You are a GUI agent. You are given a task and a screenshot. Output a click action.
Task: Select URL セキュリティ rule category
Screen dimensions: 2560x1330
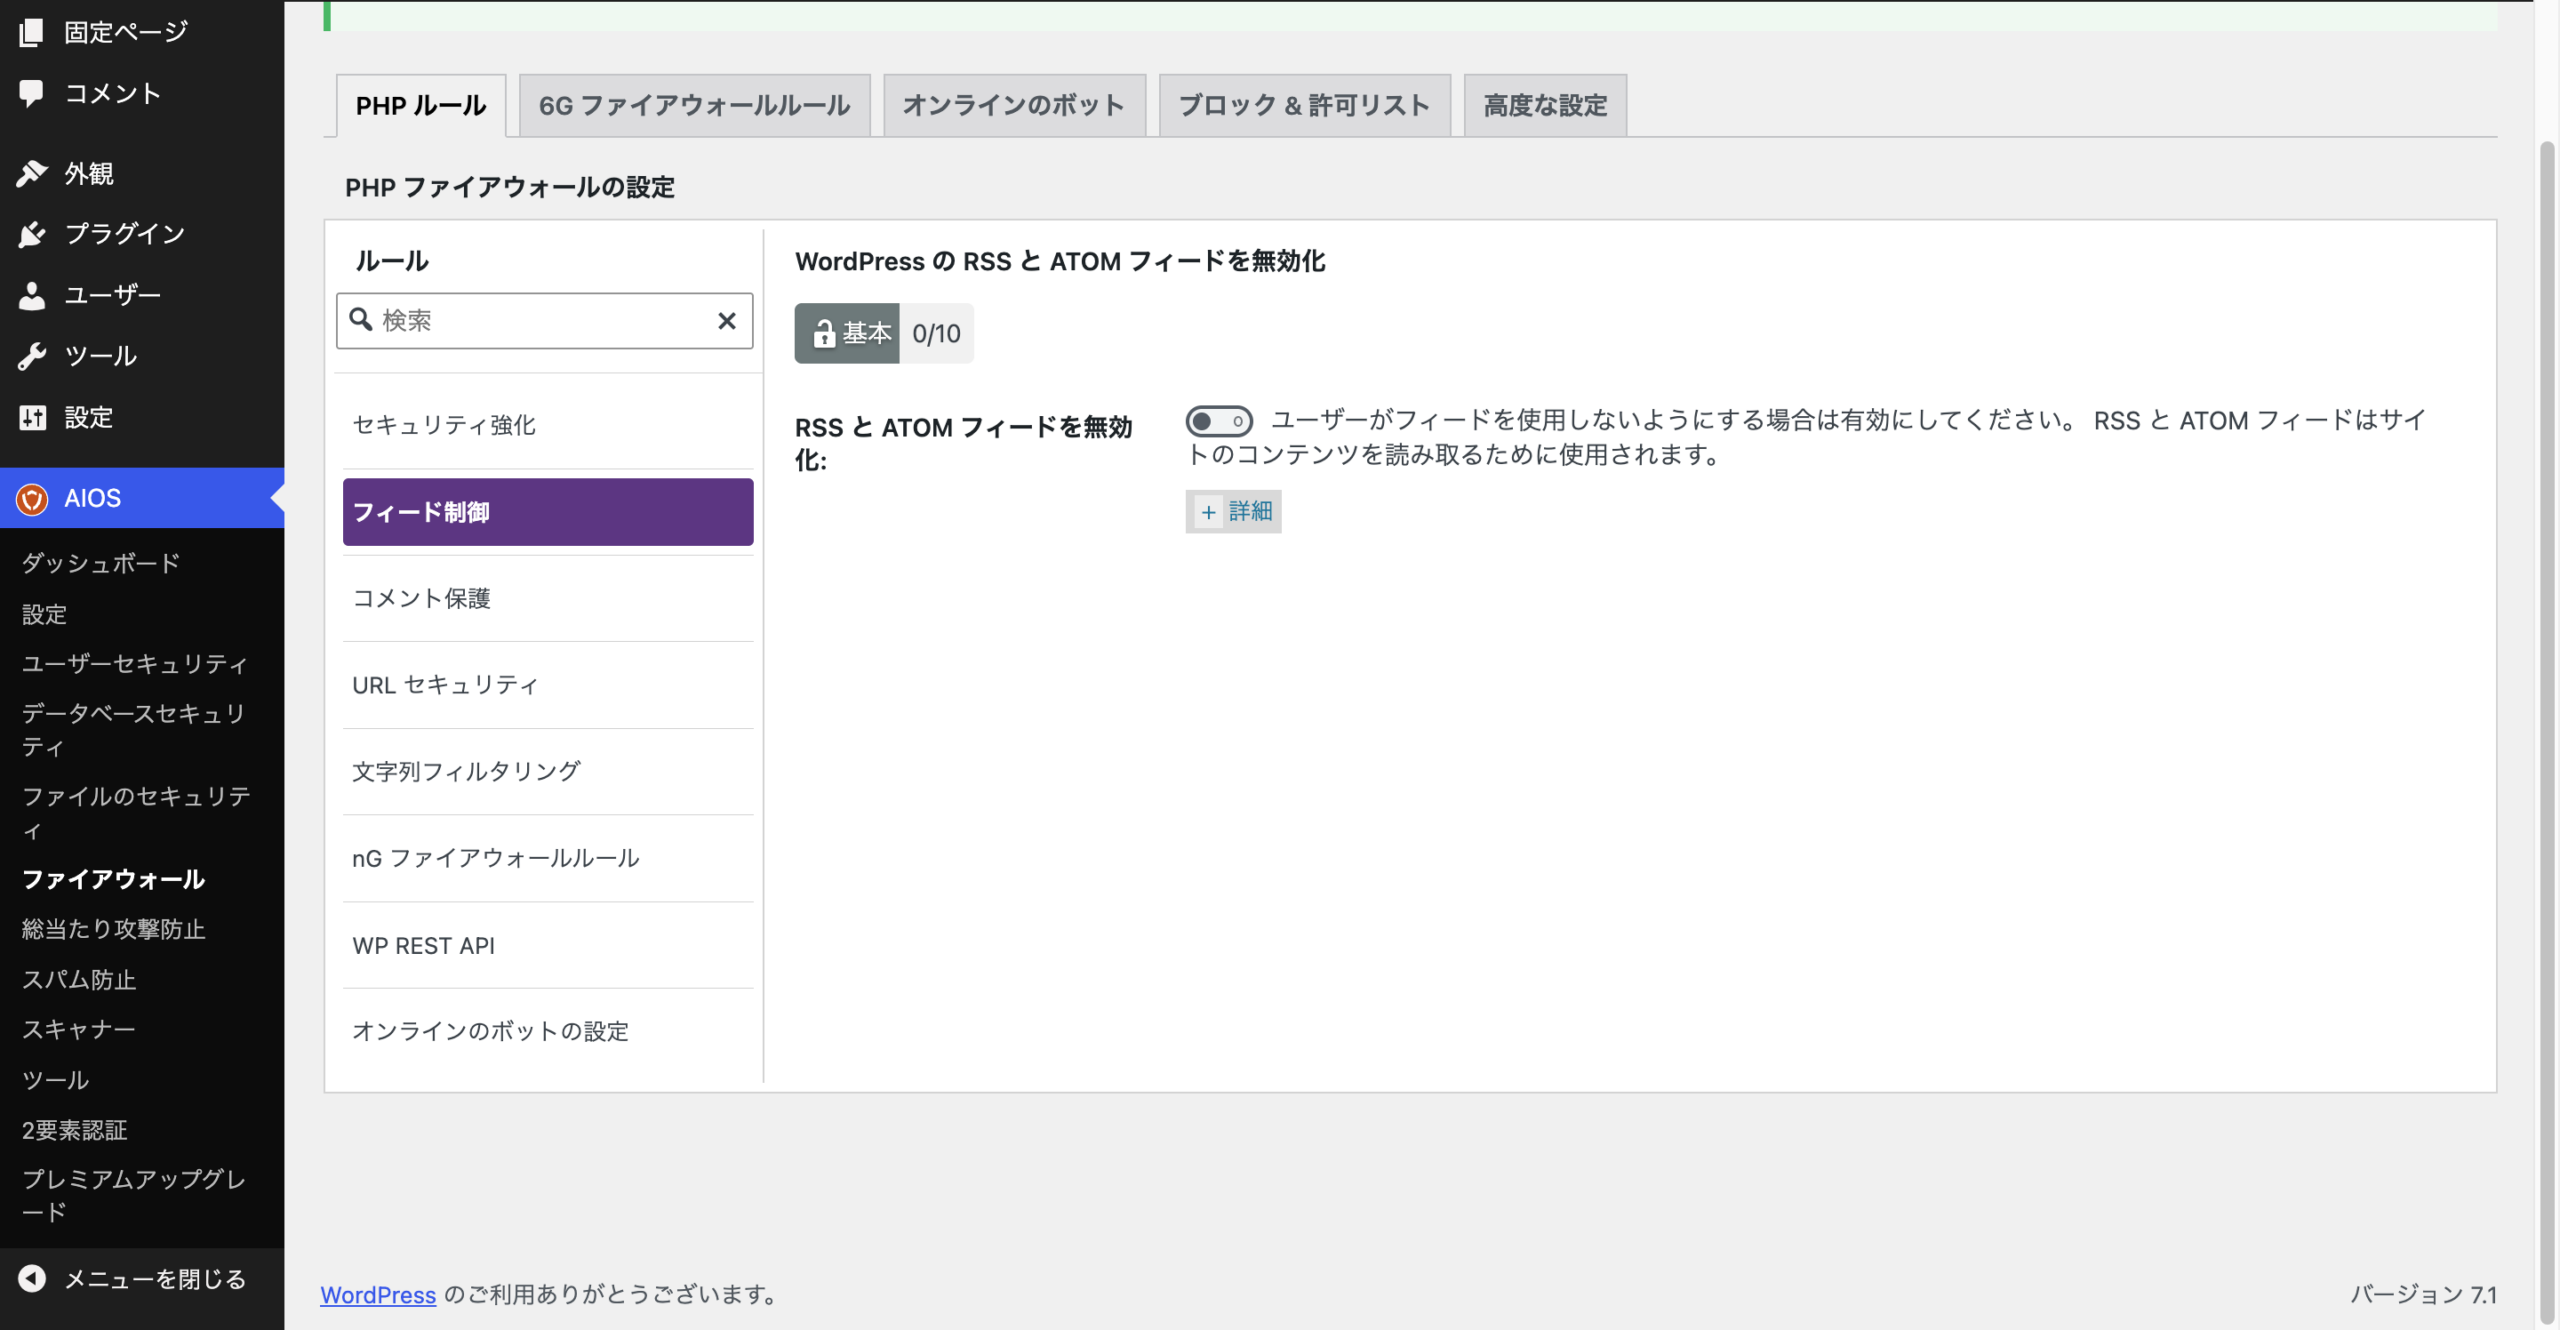click(547, 685)
